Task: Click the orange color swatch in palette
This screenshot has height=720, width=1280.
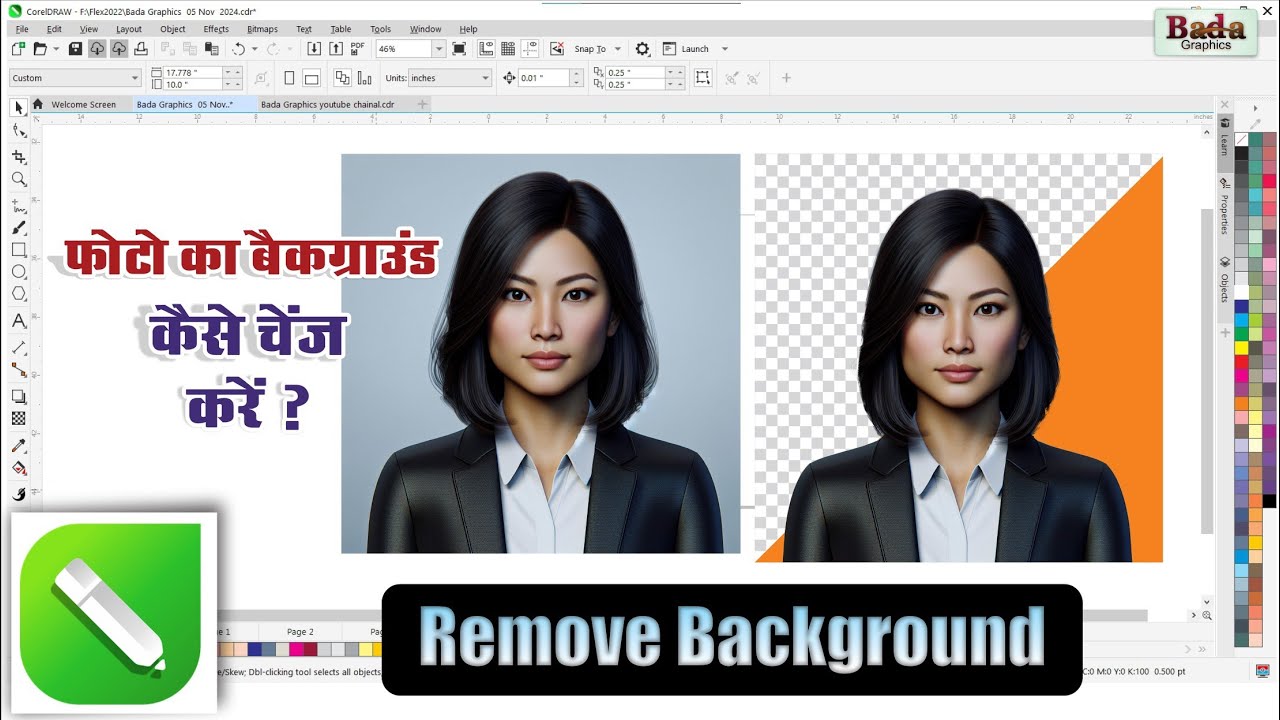Action: (x=1241, y=404)
